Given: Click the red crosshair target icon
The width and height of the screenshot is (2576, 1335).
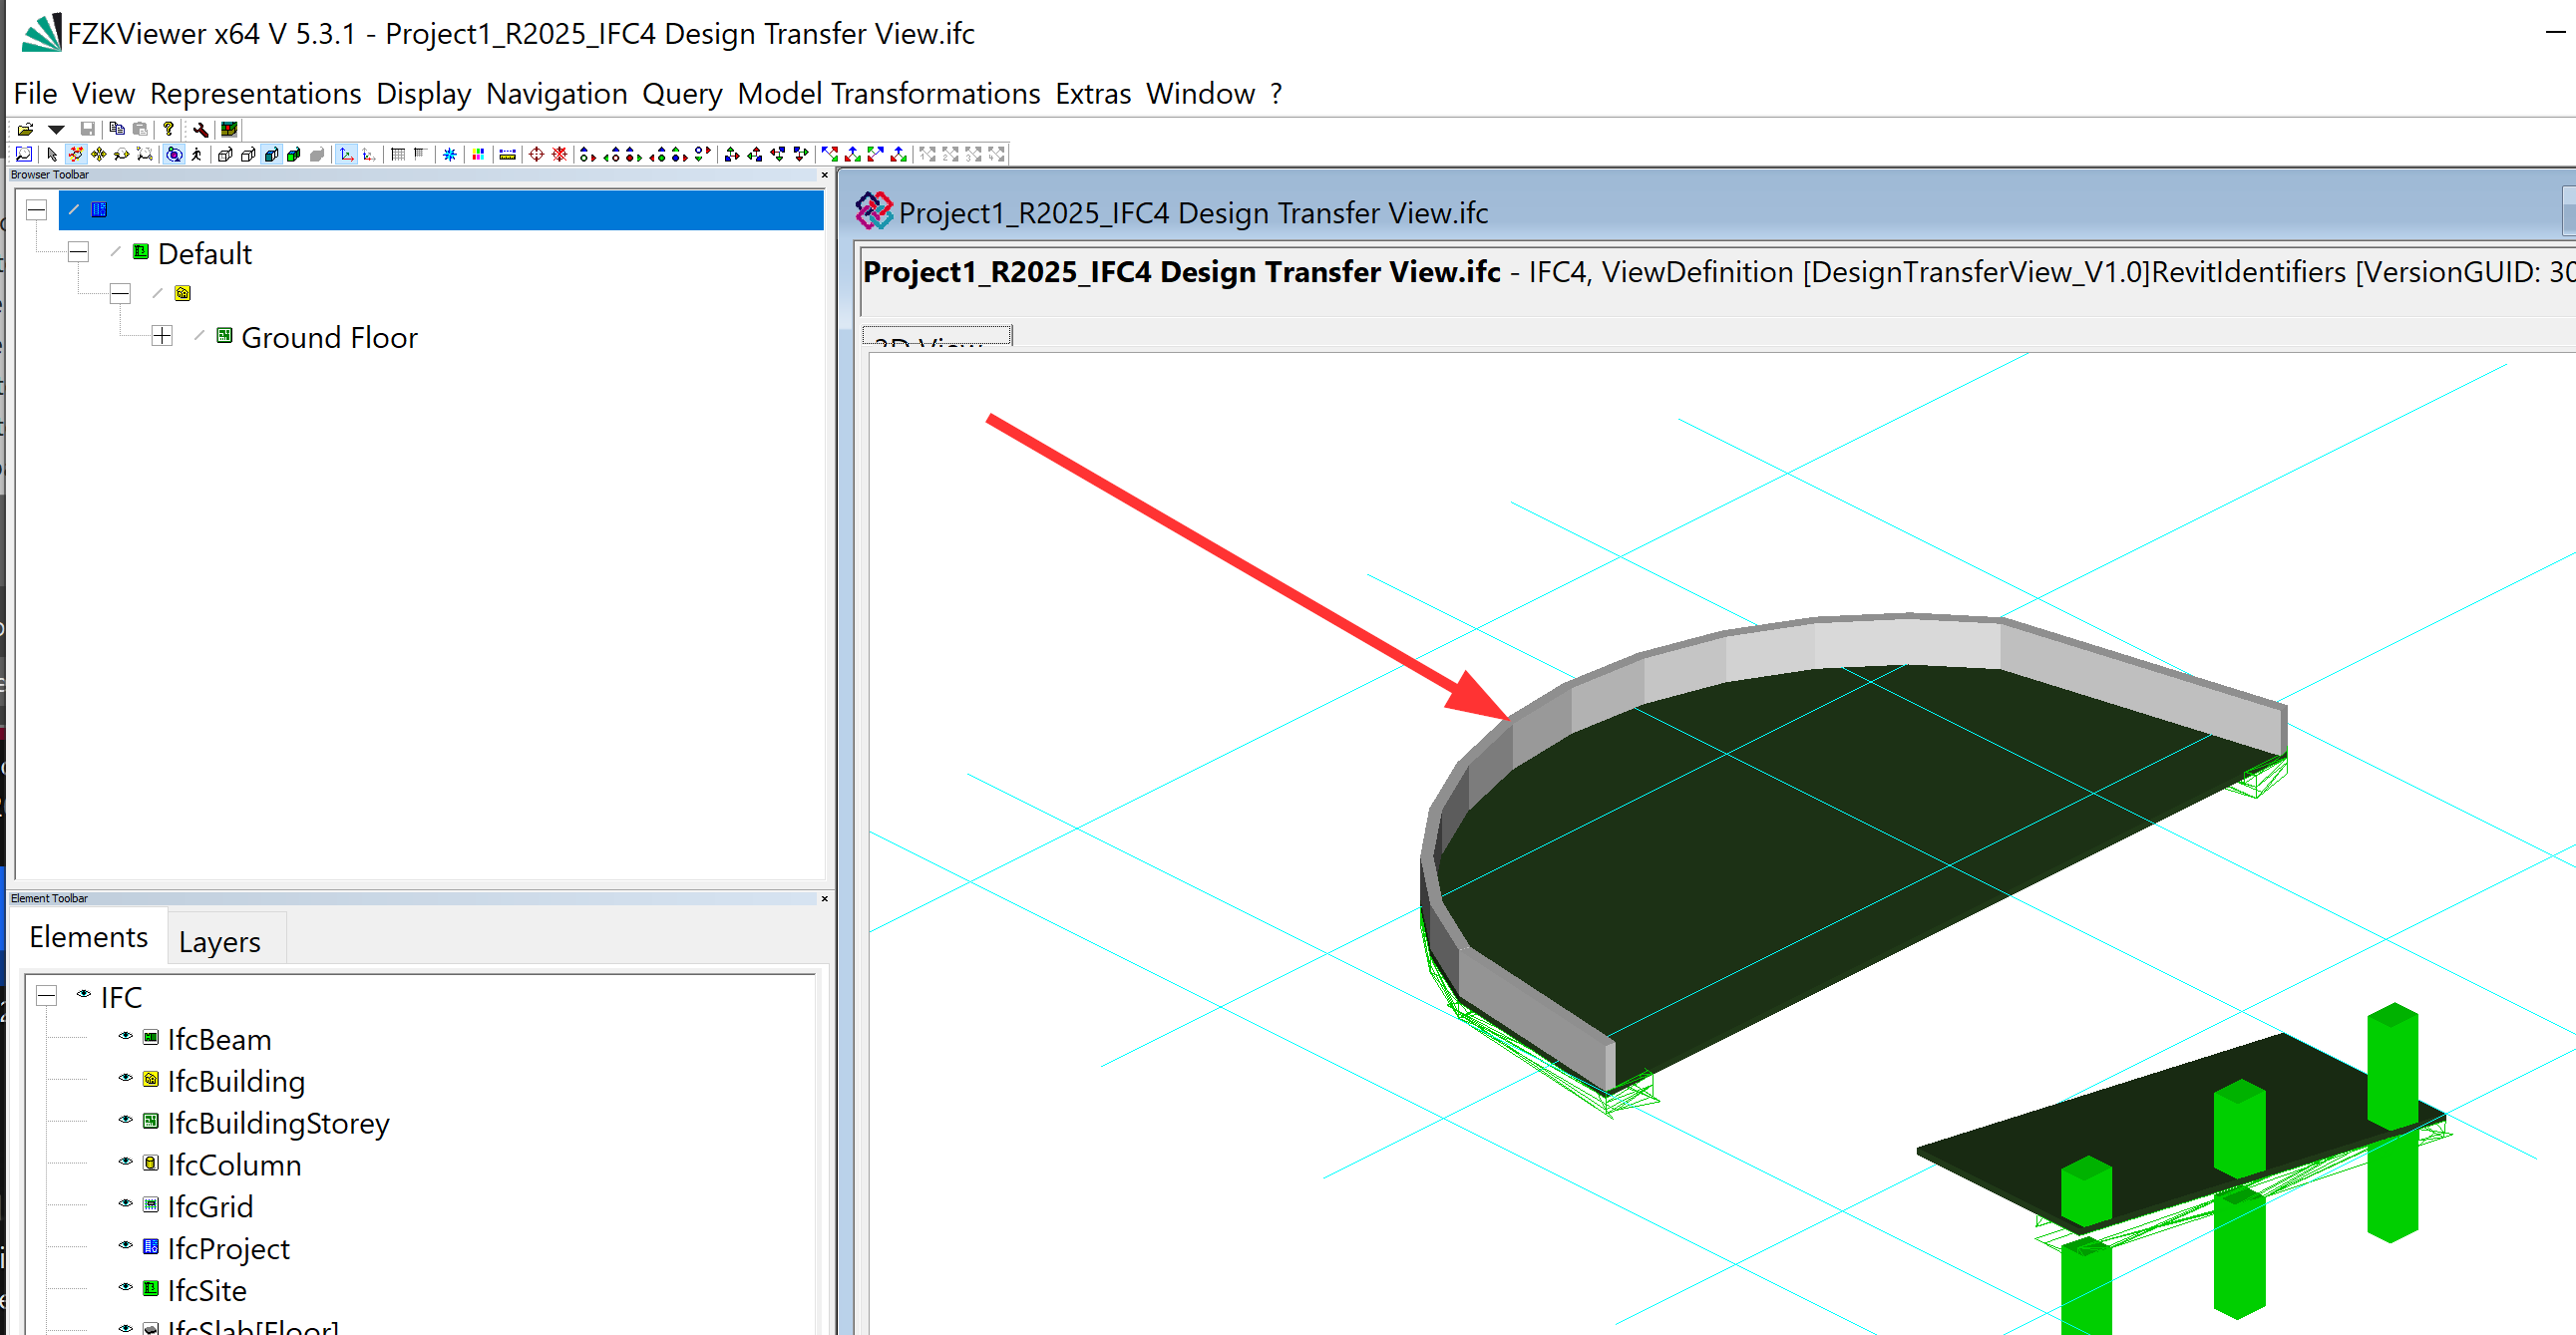Looking at the screenshot, I should (536, 154).
